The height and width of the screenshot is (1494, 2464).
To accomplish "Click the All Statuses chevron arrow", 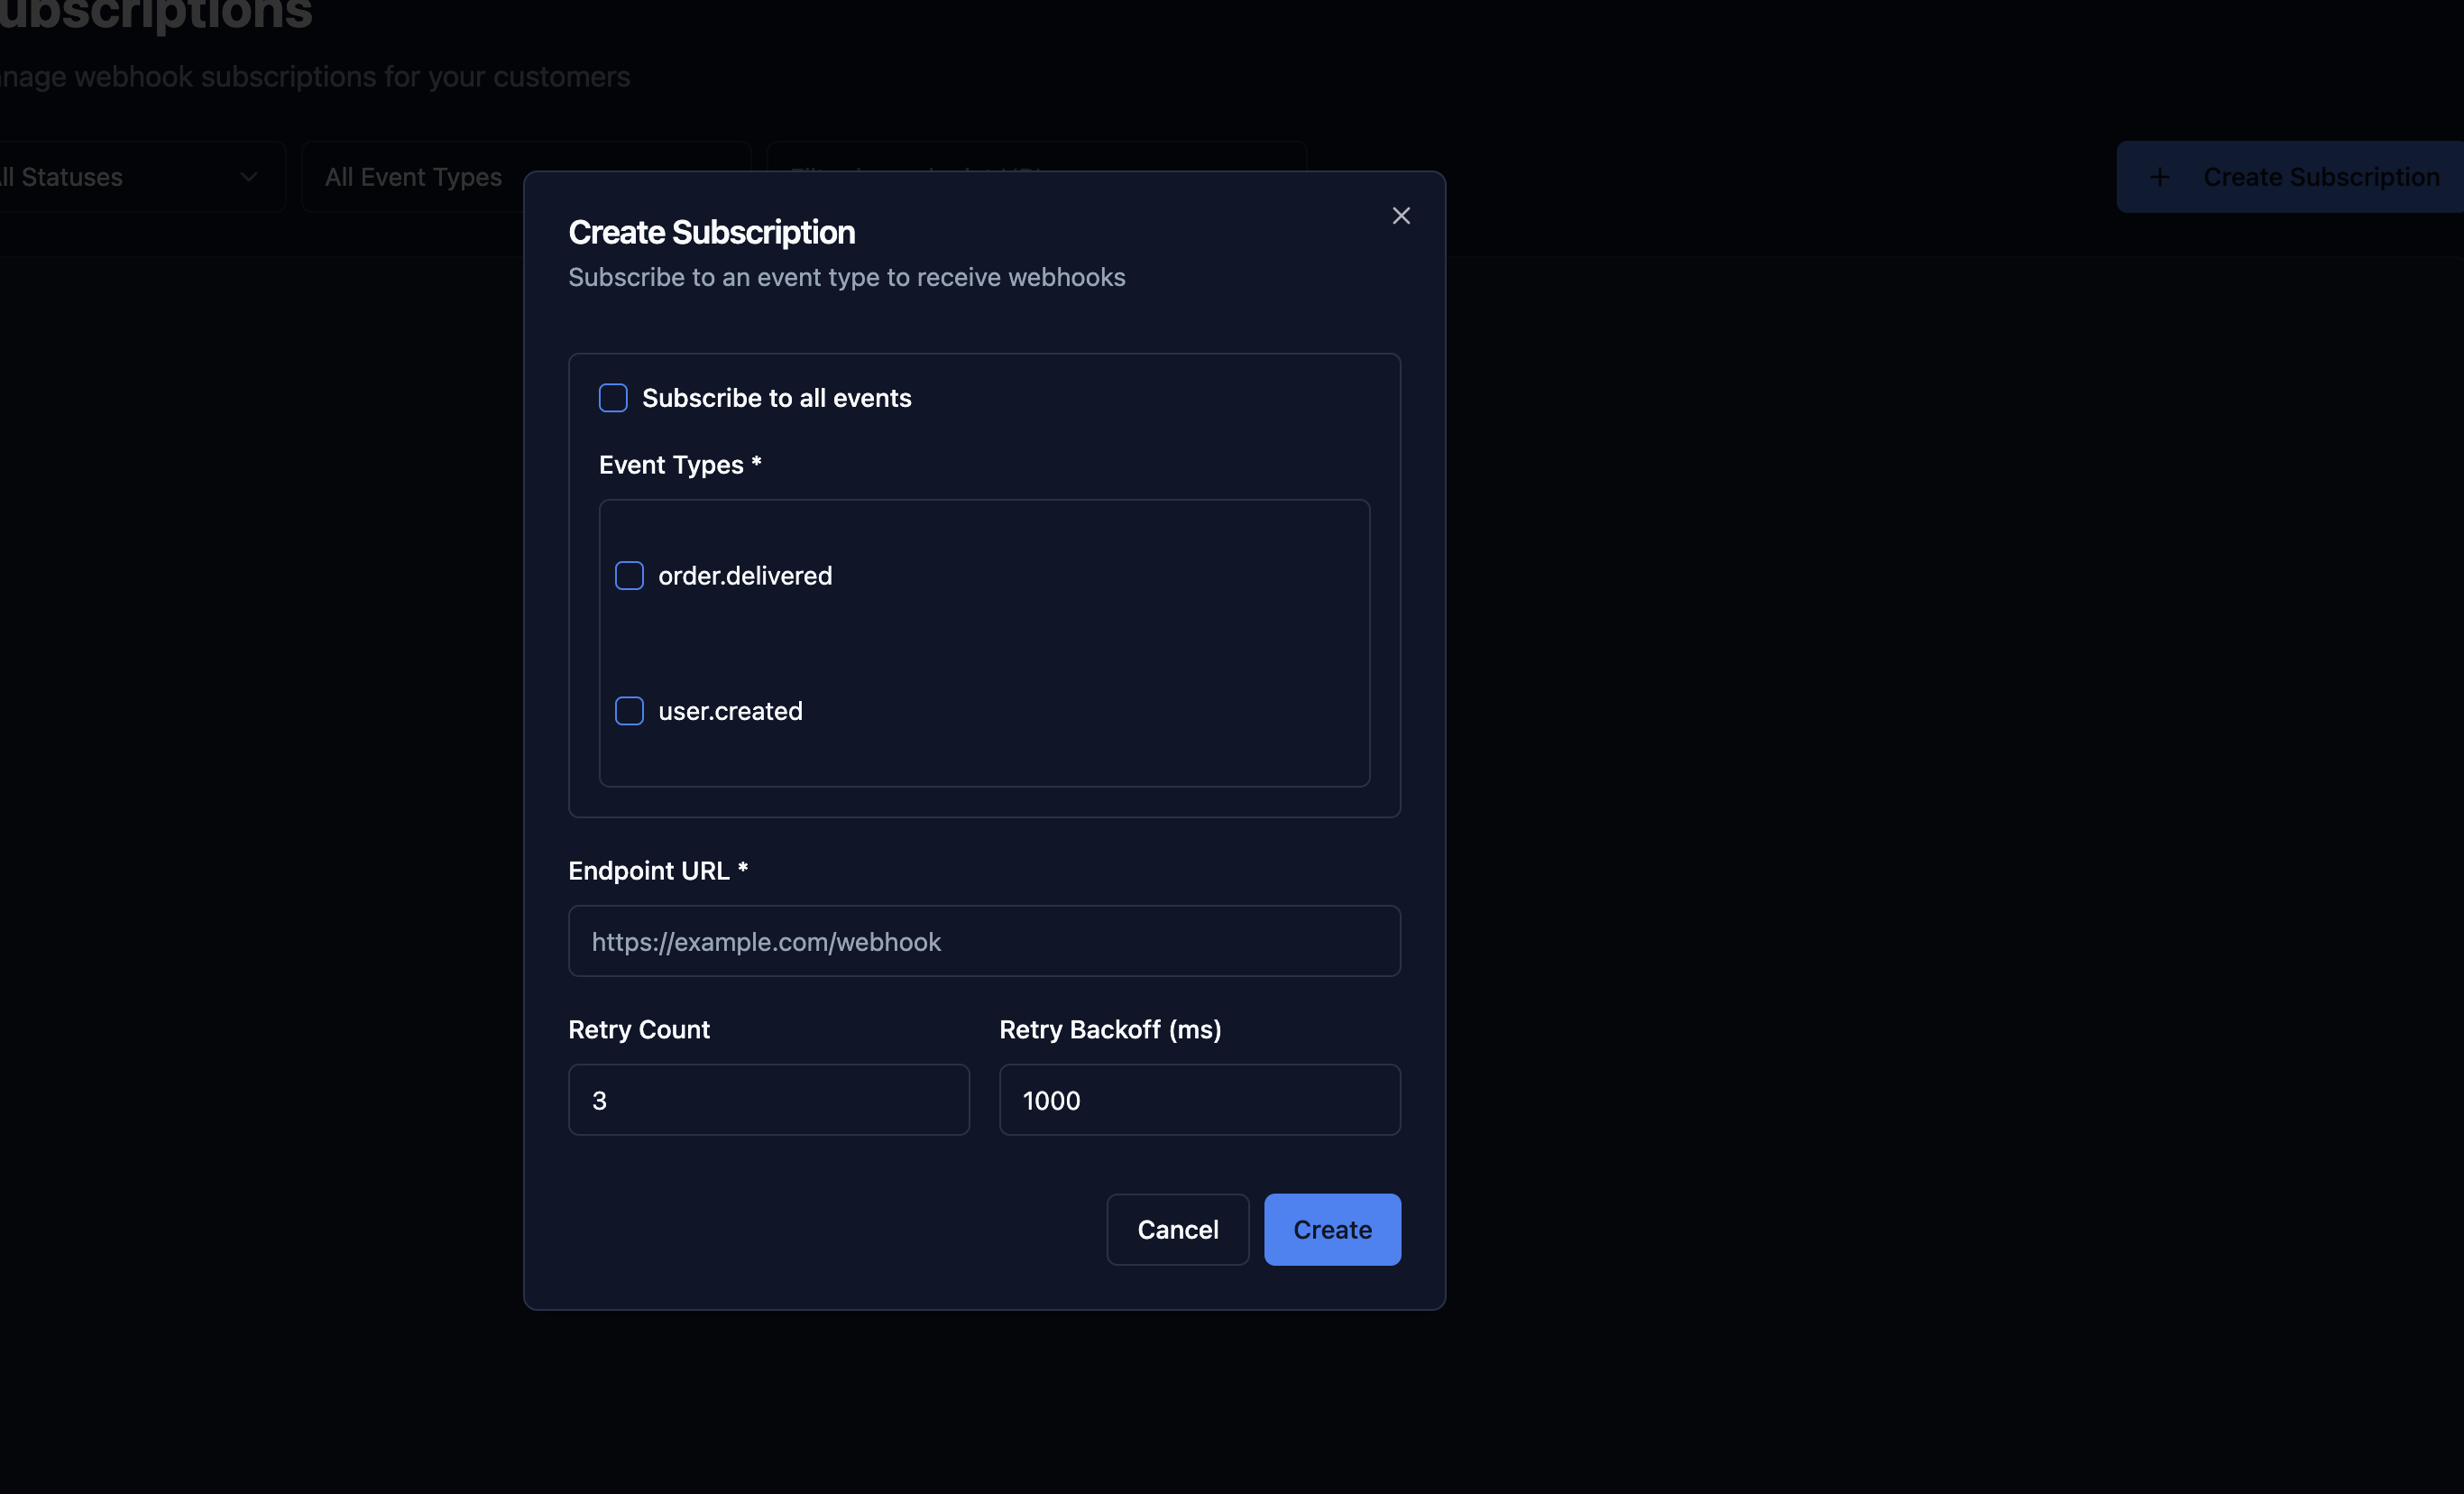I will 250,177.
